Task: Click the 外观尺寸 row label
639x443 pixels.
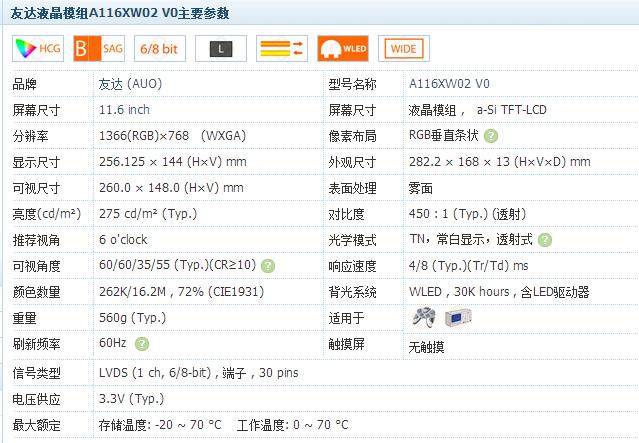Action: pyautogui.click(x=353, y=162)
